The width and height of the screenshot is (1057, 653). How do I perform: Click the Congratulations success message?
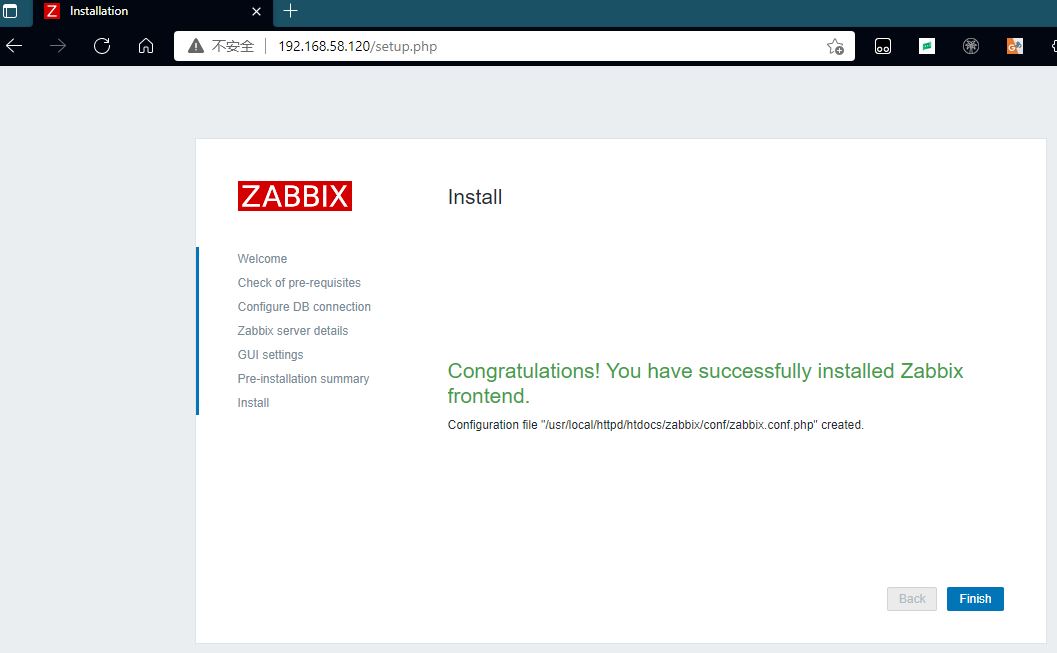click(x=705, y=383)
